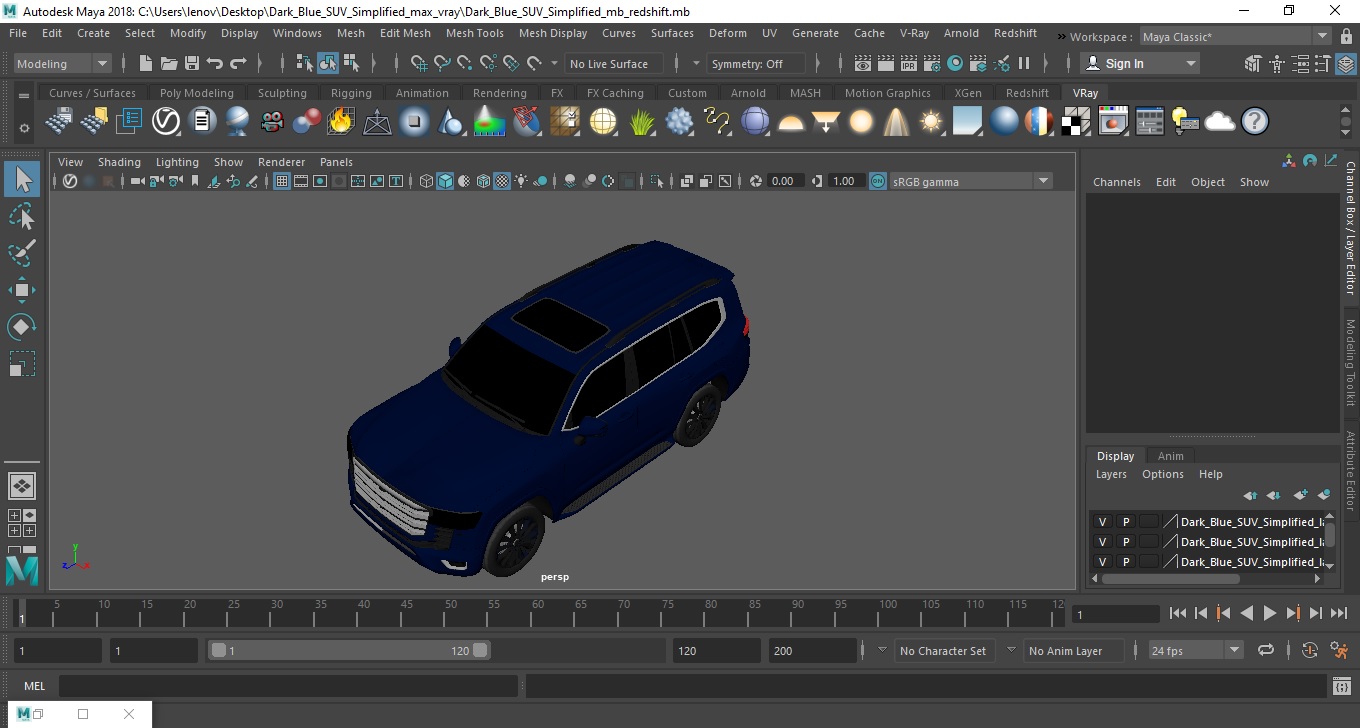
Task: Toggle playback P of second layer
Action: 1126,542
